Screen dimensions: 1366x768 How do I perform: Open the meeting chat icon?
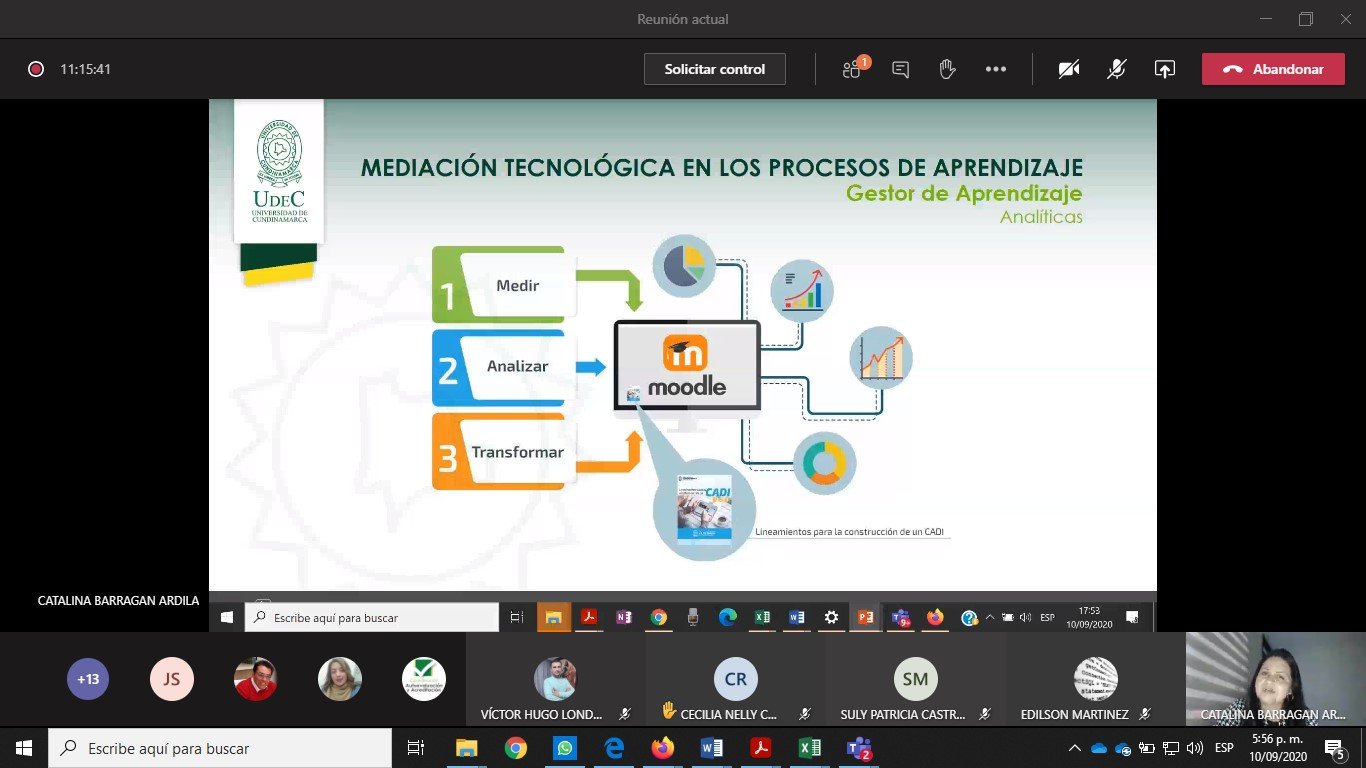click(900, 69)
